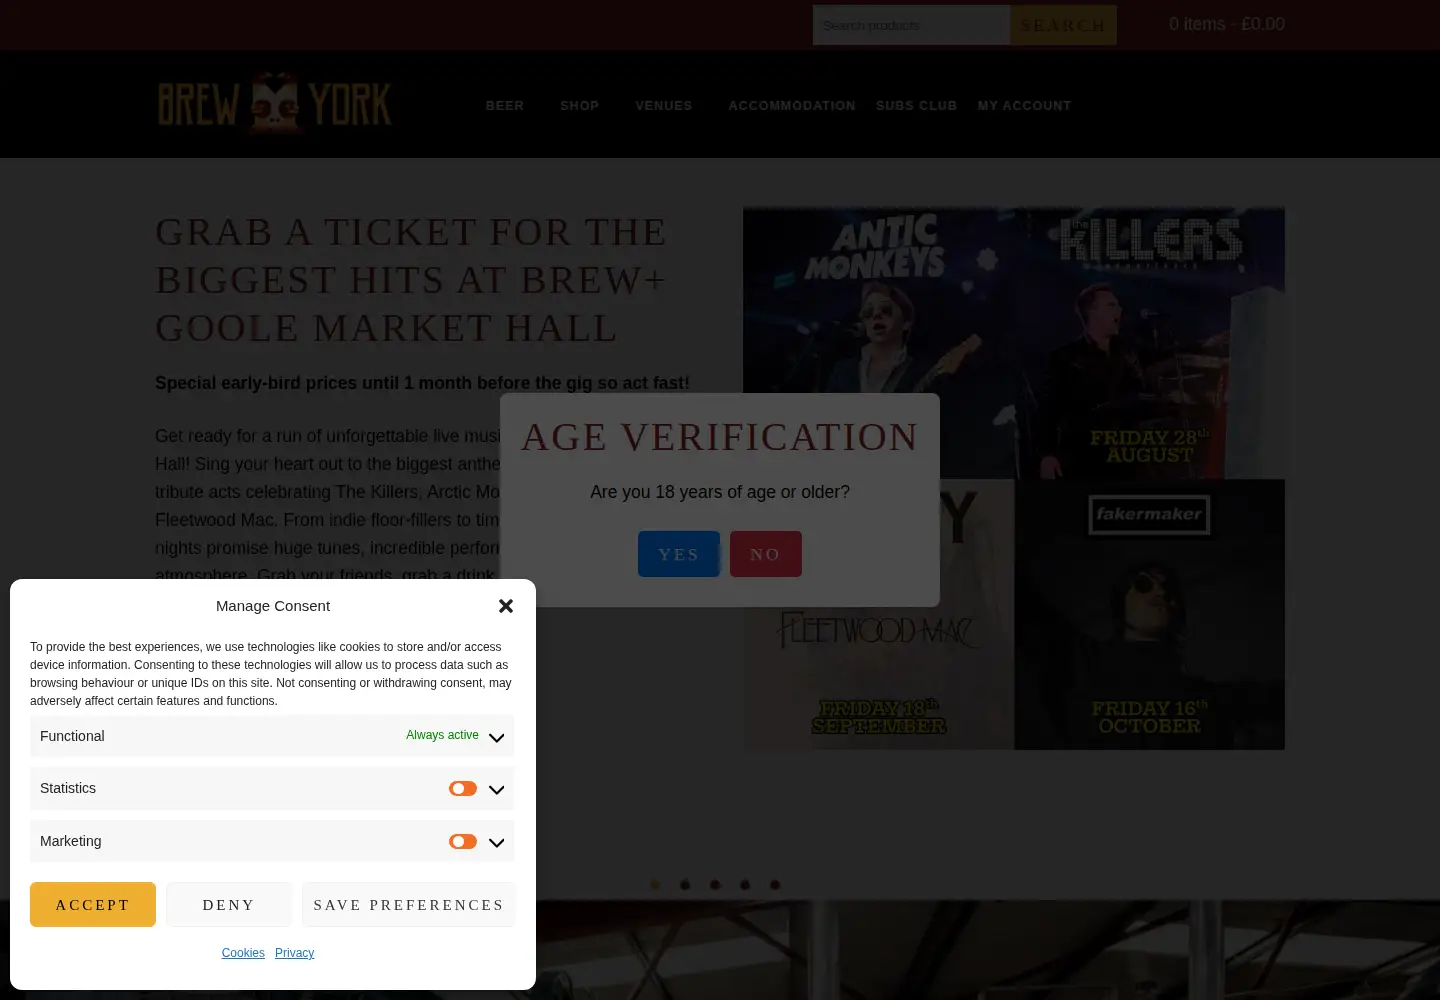The image size is (1440, 1000).
Task: Select the fifth carousel dot
Action: [775, 885]
